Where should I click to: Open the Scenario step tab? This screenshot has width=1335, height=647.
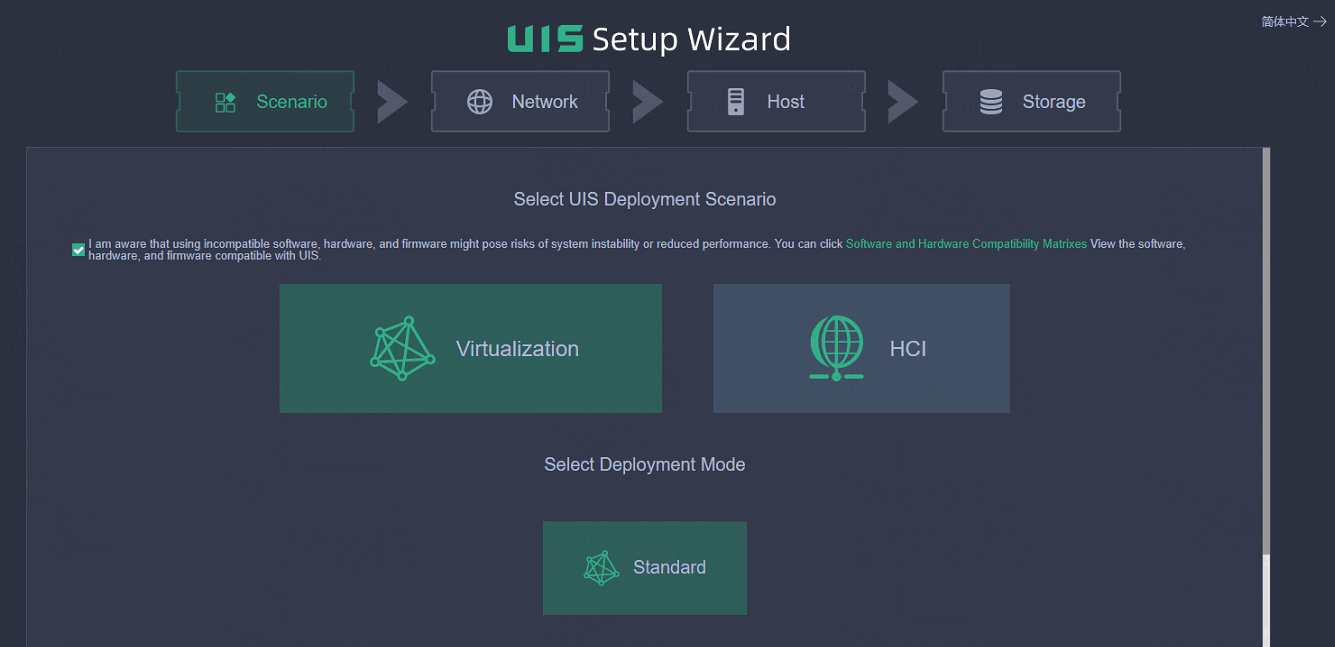click(x=265, y=101)
